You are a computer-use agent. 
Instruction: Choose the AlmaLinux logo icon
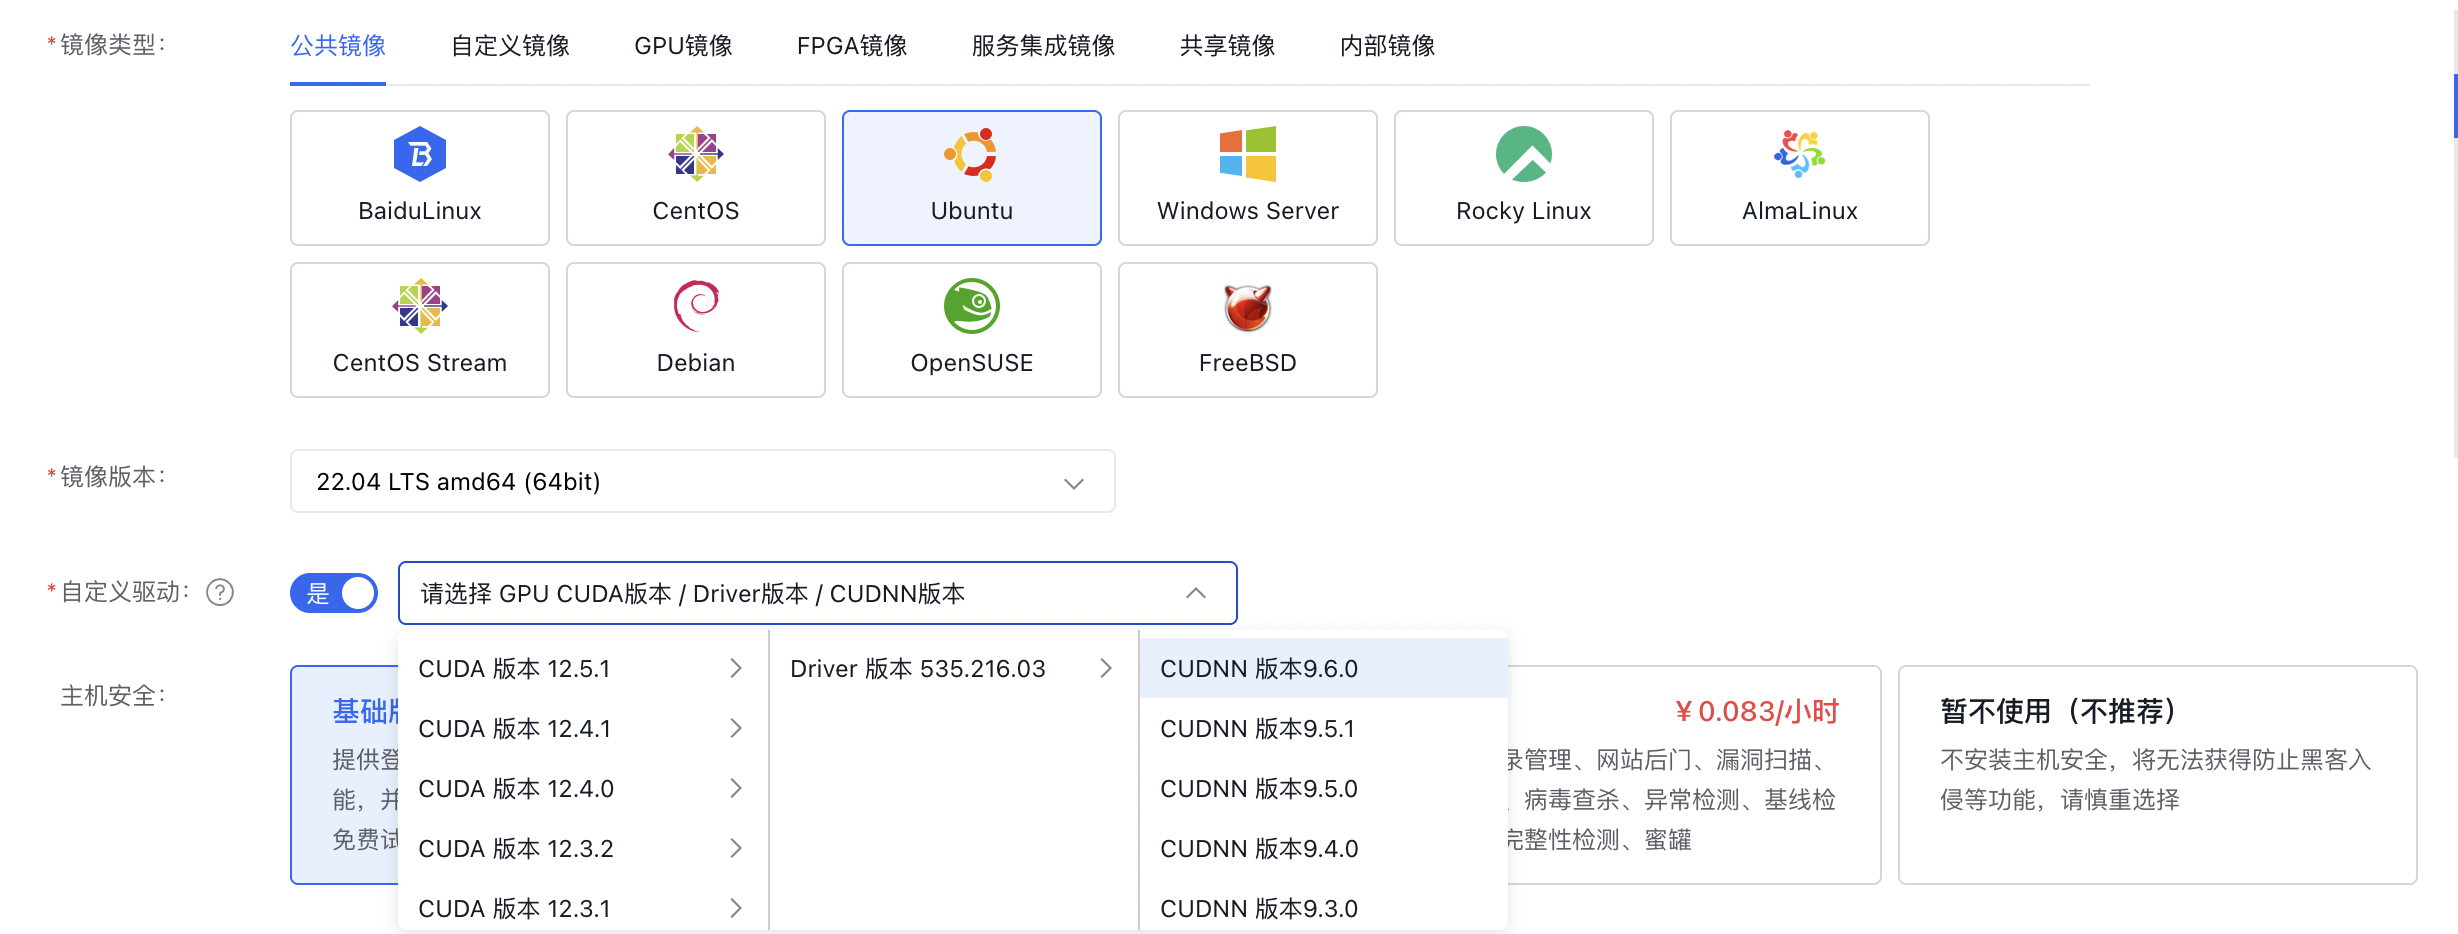pyautogui.click(x=1799, y=154)
